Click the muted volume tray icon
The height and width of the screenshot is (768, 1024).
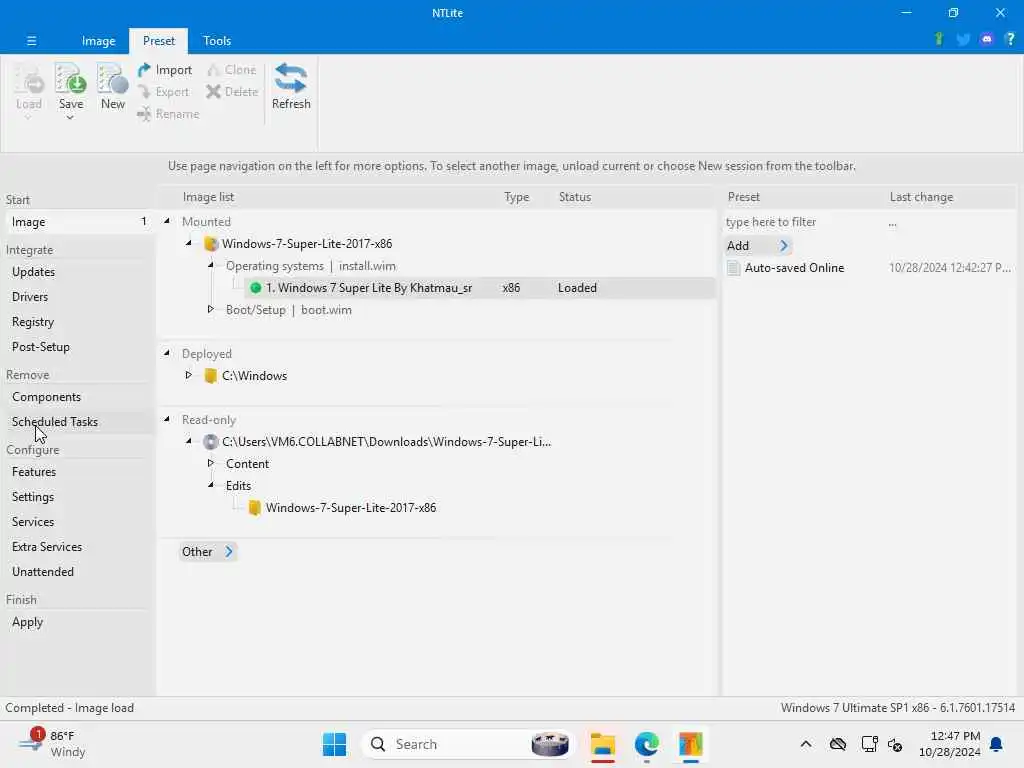(895, 745)
